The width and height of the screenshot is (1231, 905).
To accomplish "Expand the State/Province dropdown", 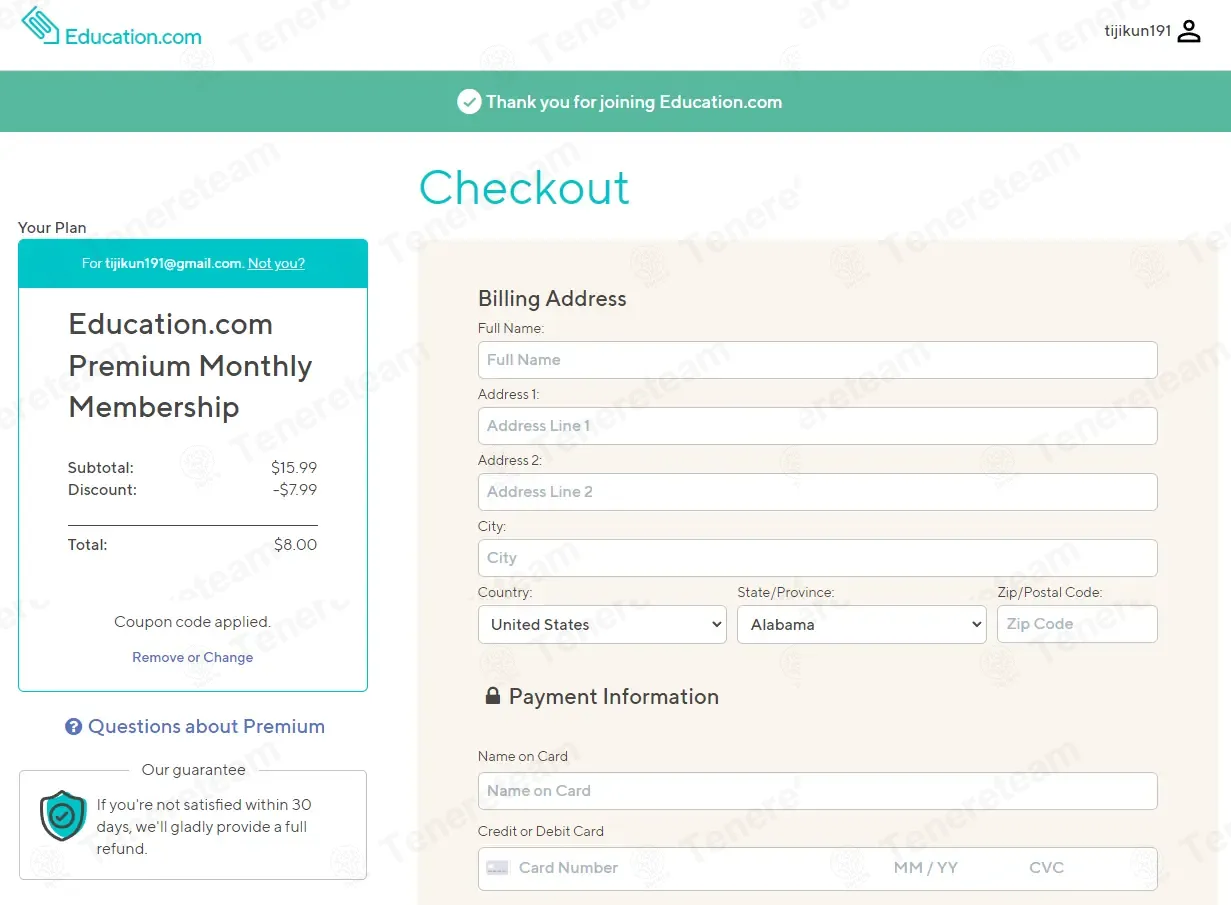I will click(x=861, y=624).
